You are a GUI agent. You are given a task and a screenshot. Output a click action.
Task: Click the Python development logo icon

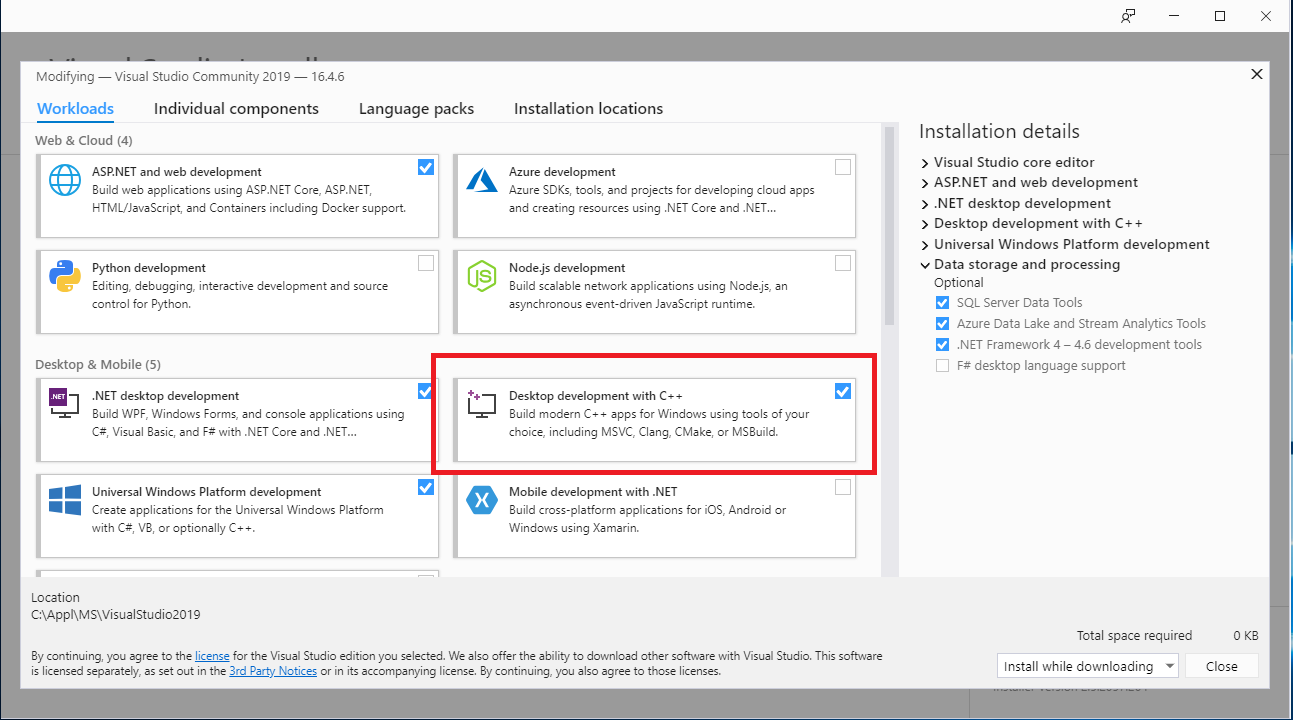click(x=65, y=276)
